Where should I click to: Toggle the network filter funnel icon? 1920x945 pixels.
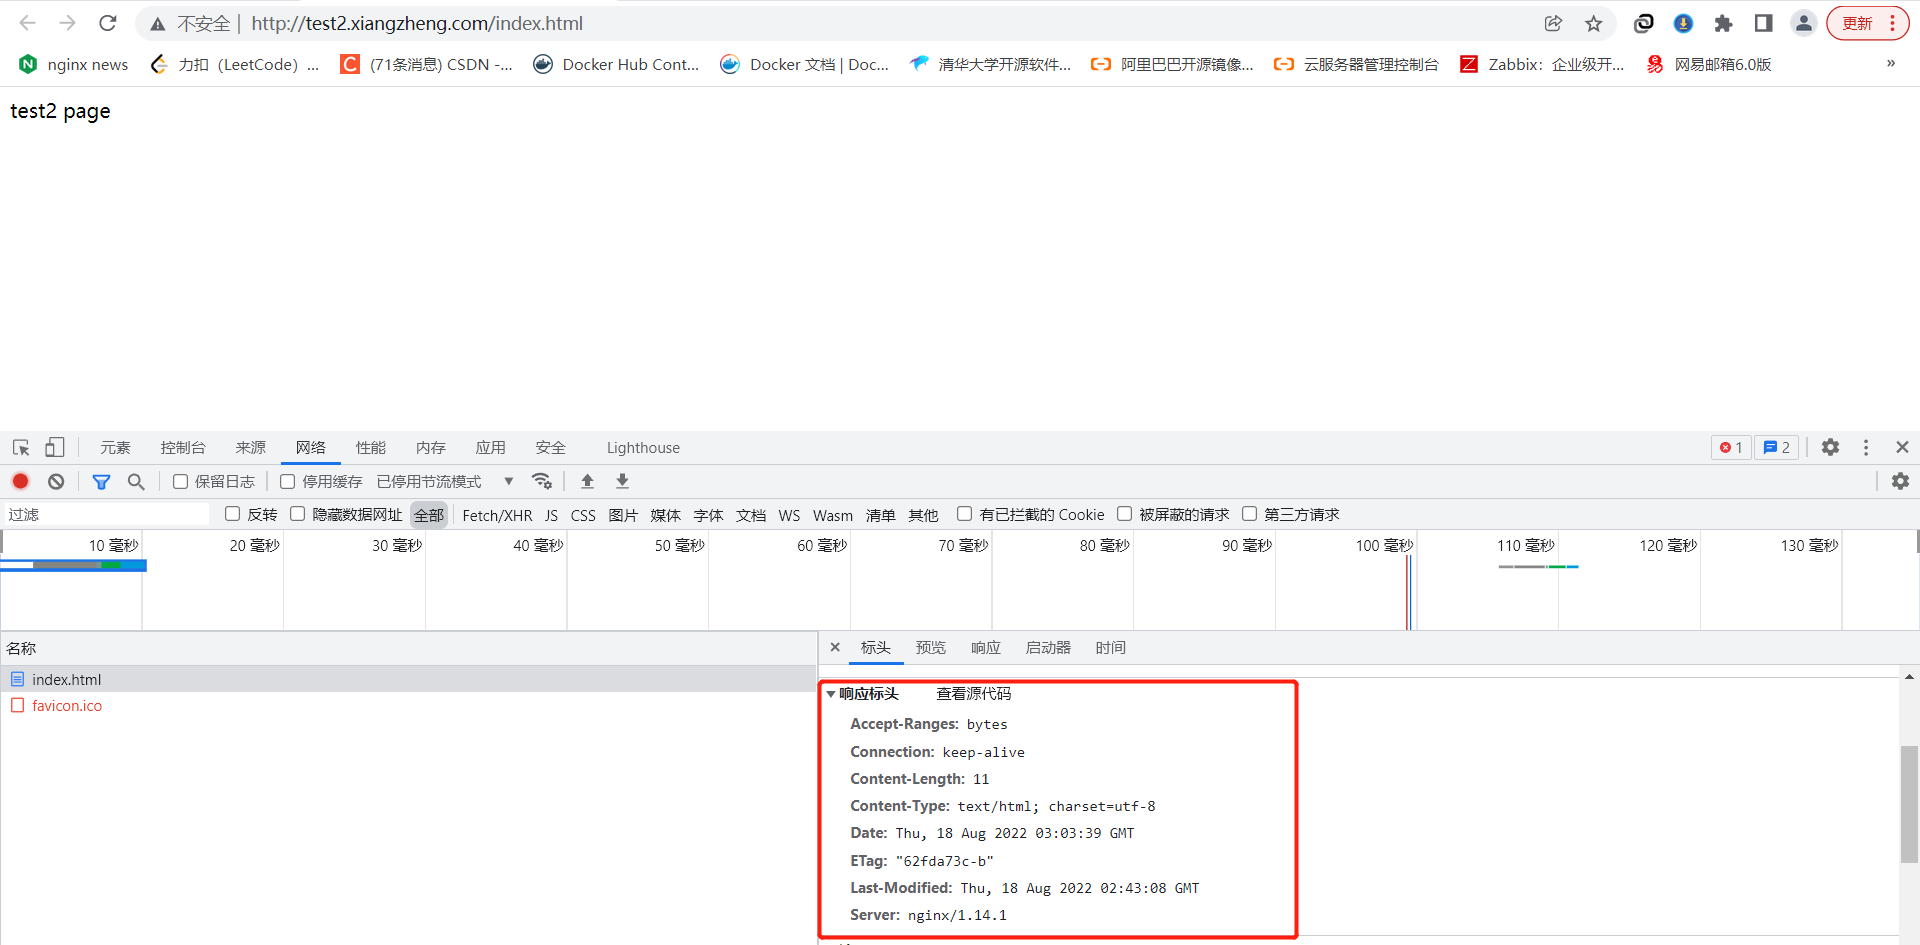point(101,481)
